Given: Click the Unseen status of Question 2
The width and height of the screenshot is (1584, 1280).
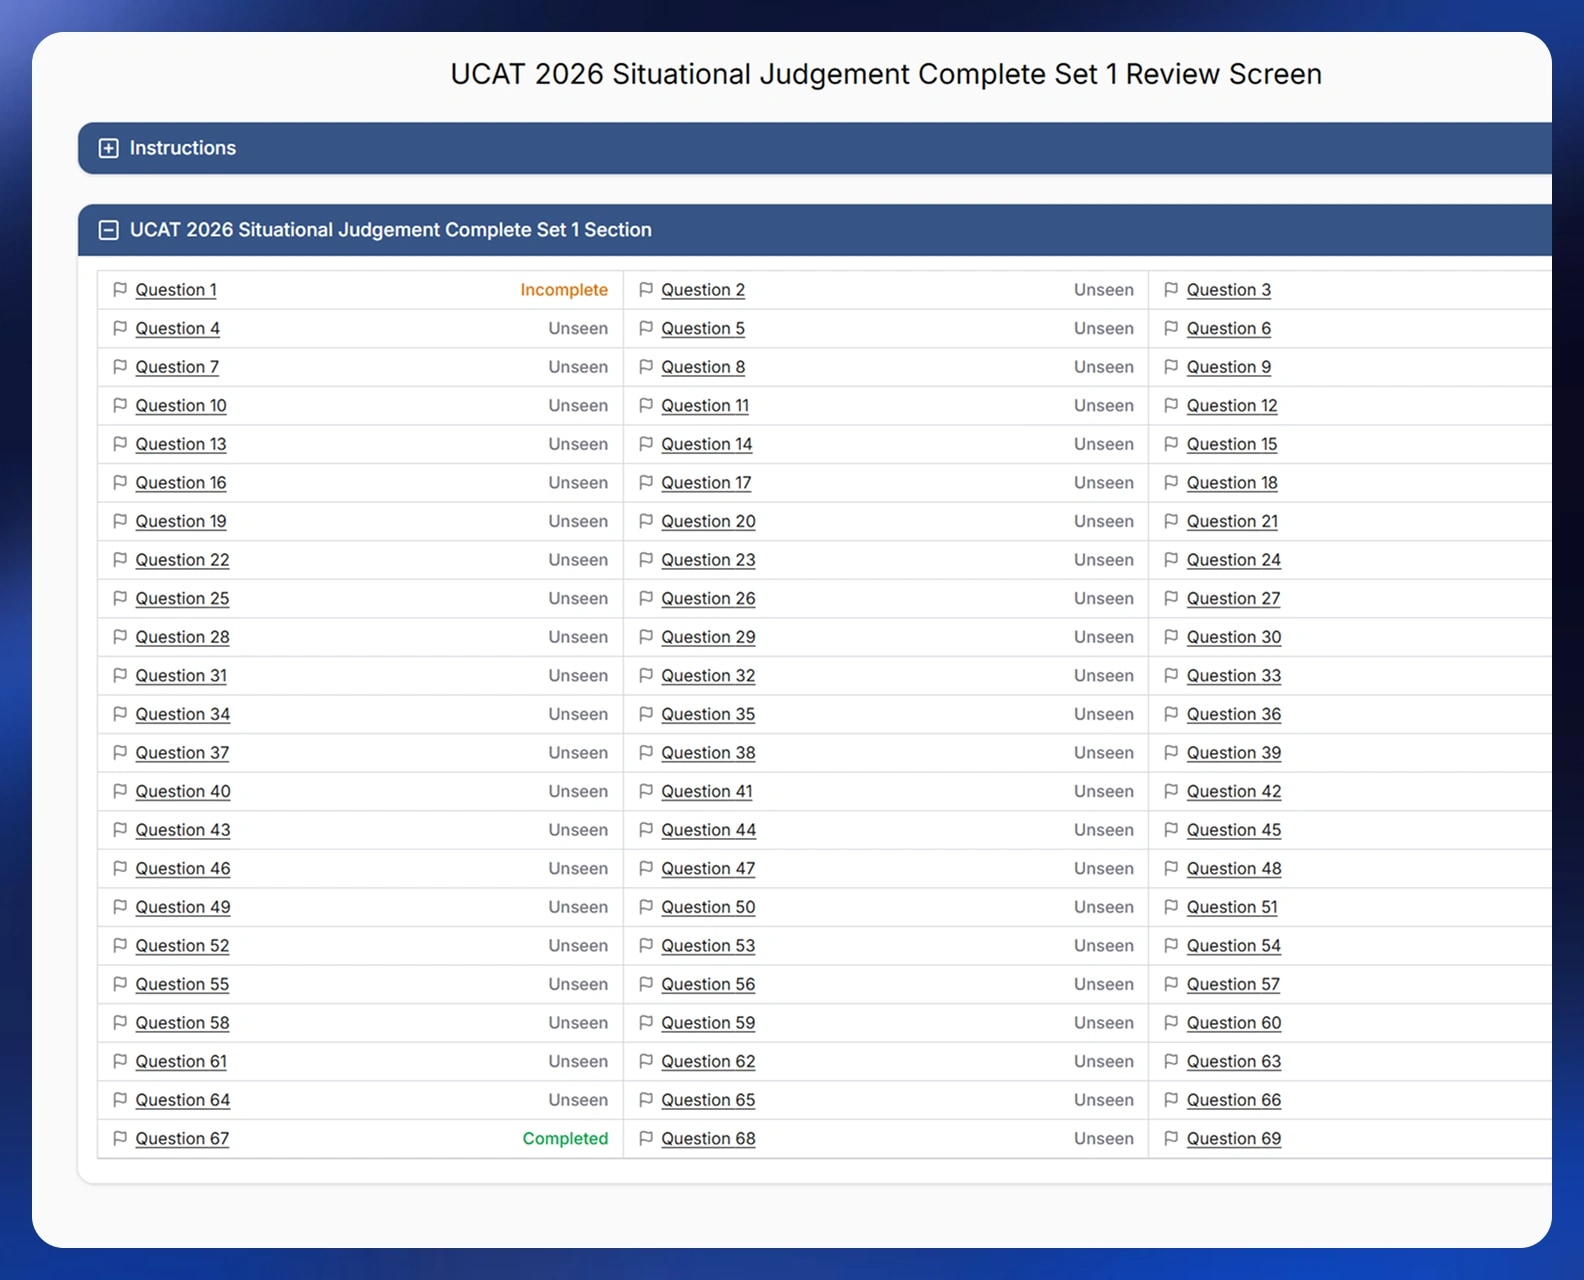Looking at the screenshot, I should pos(1104,289).
